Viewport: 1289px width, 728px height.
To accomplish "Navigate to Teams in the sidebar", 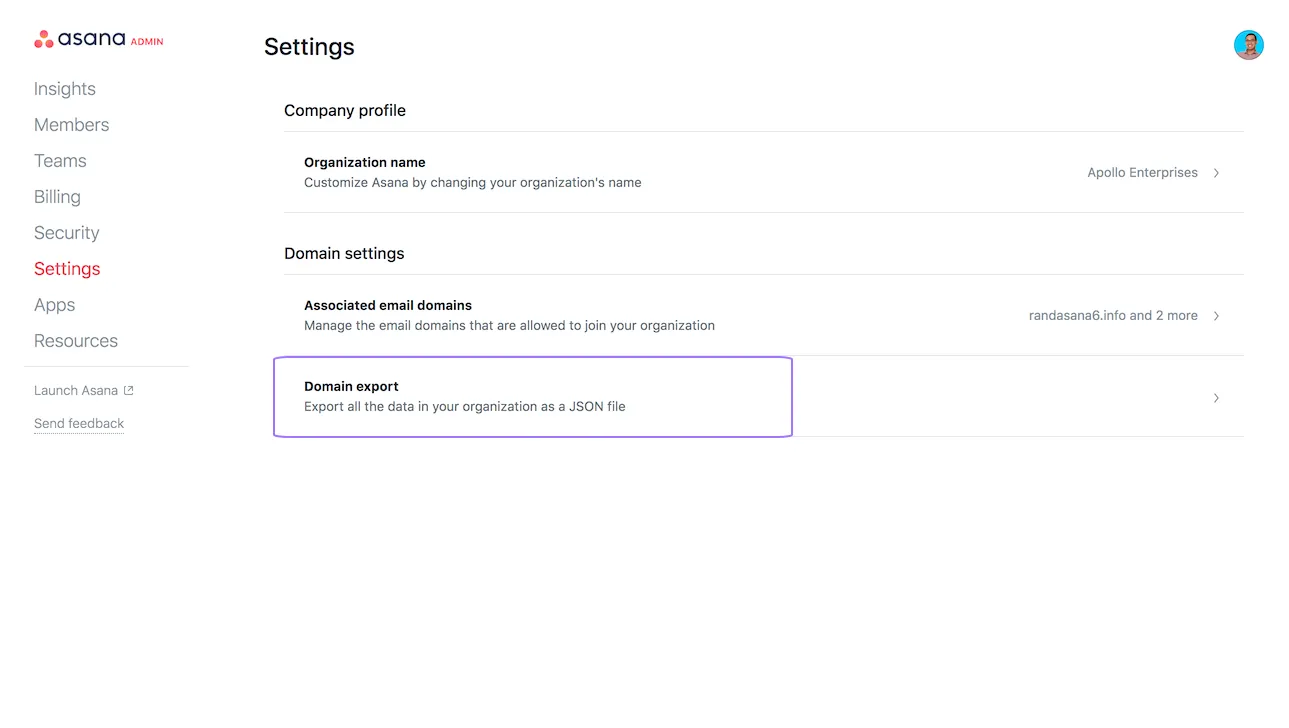I will [x=60, y=161].
